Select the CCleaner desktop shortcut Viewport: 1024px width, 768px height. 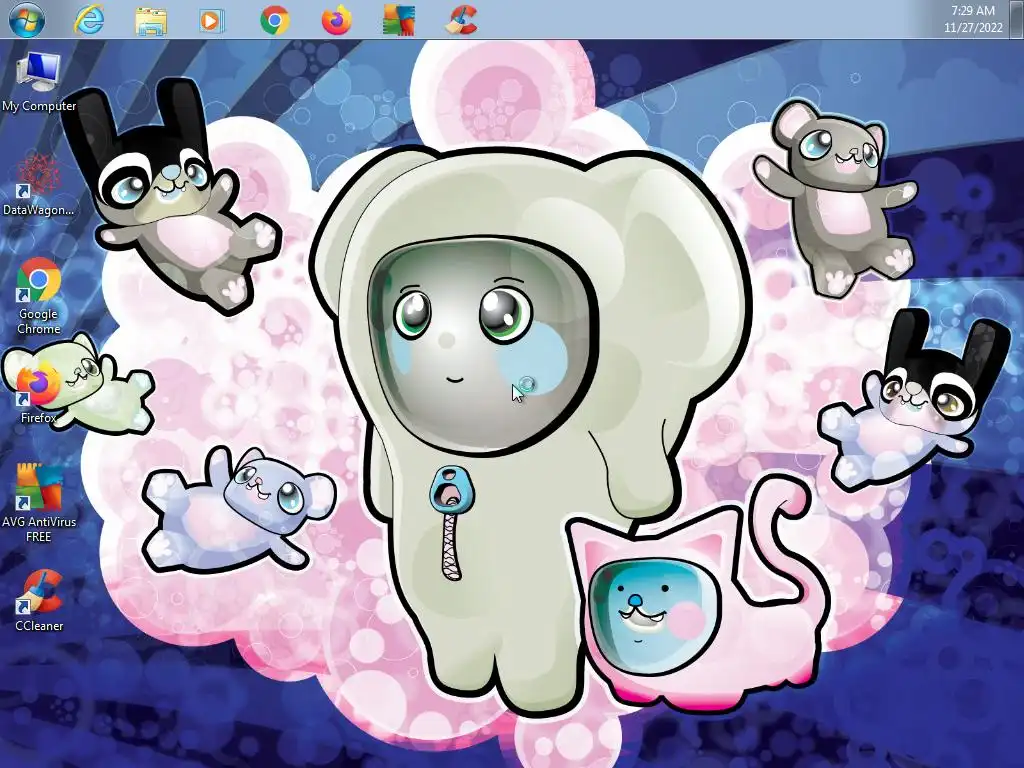coord(39,601)
